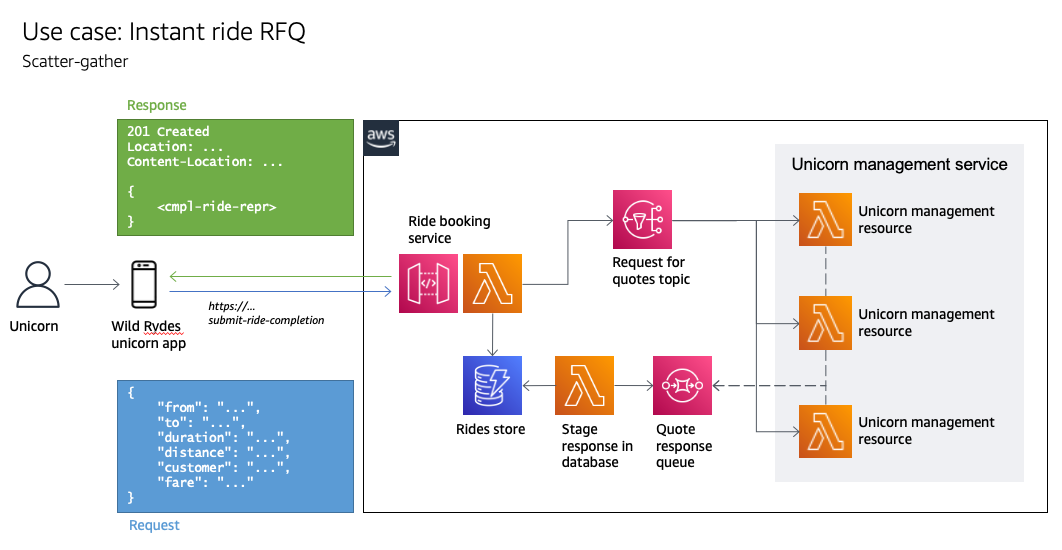Select the Wild Rydes mobile phone icon
Viewport: 1062px width, 550px height.
[x=144, y=284]
